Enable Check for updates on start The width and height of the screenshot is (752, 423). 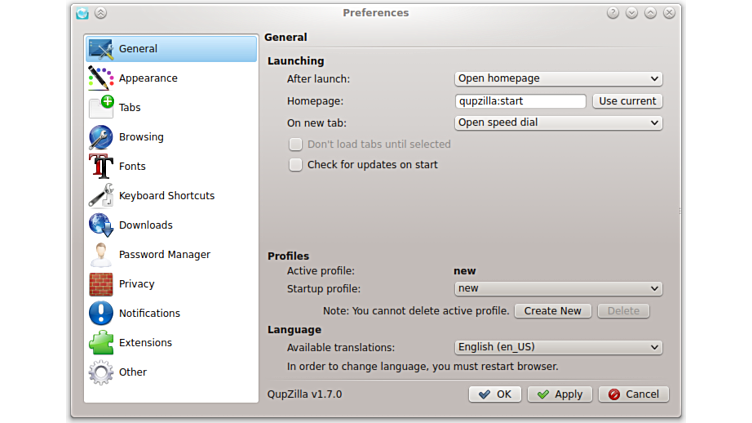(x=296, y=165)
